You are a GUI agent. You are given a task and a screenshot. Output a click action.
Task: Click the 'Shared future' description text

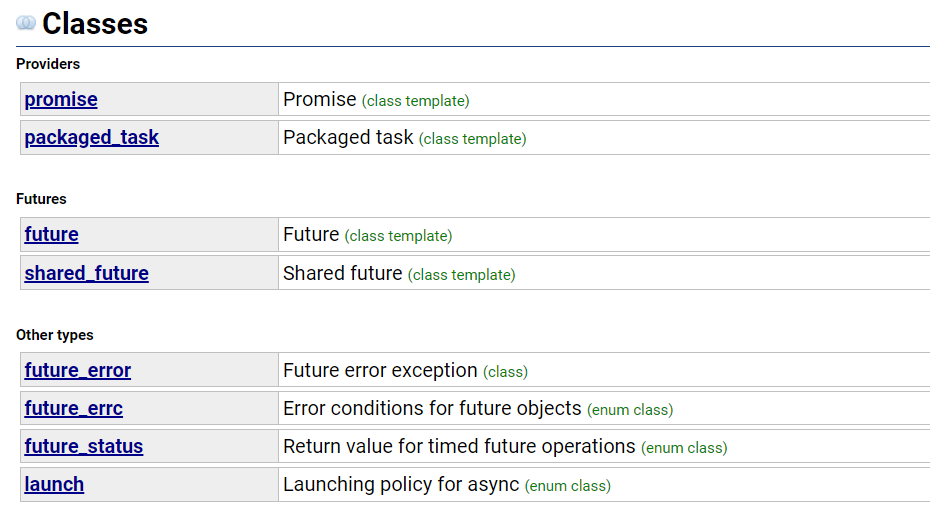342,273
